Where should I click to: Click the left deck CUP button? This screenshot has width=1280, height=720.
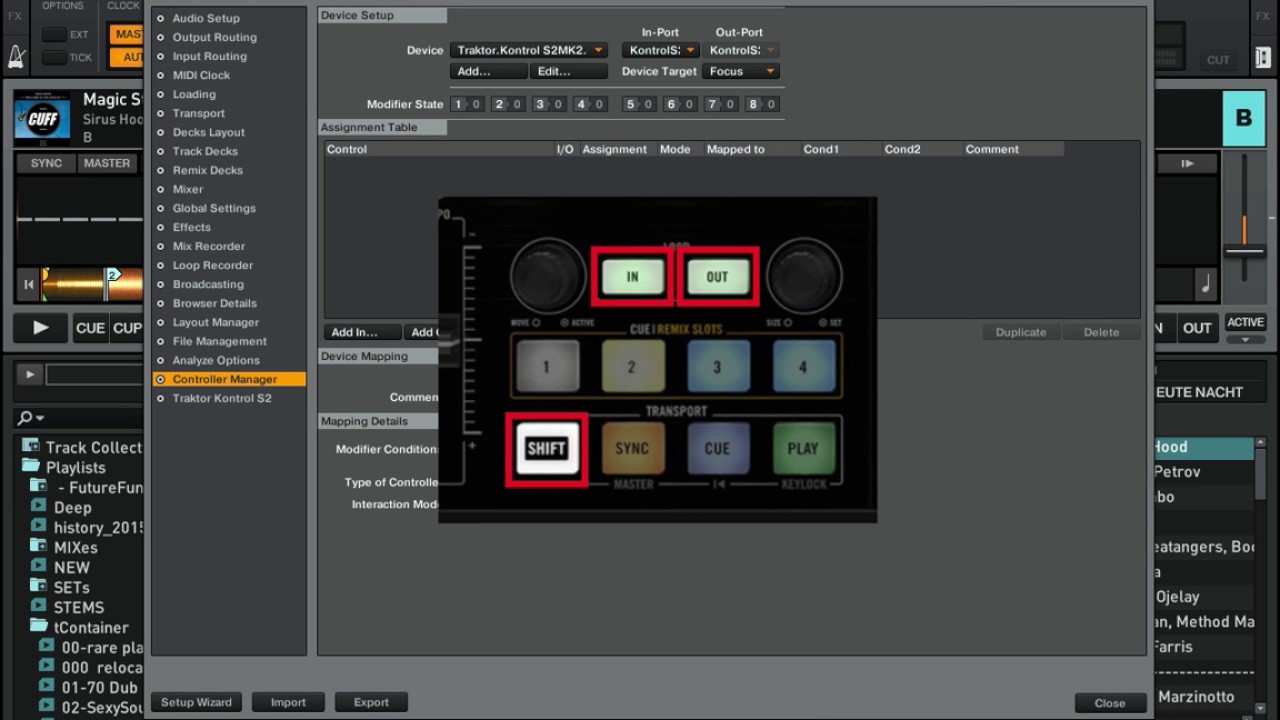point(127,327)
